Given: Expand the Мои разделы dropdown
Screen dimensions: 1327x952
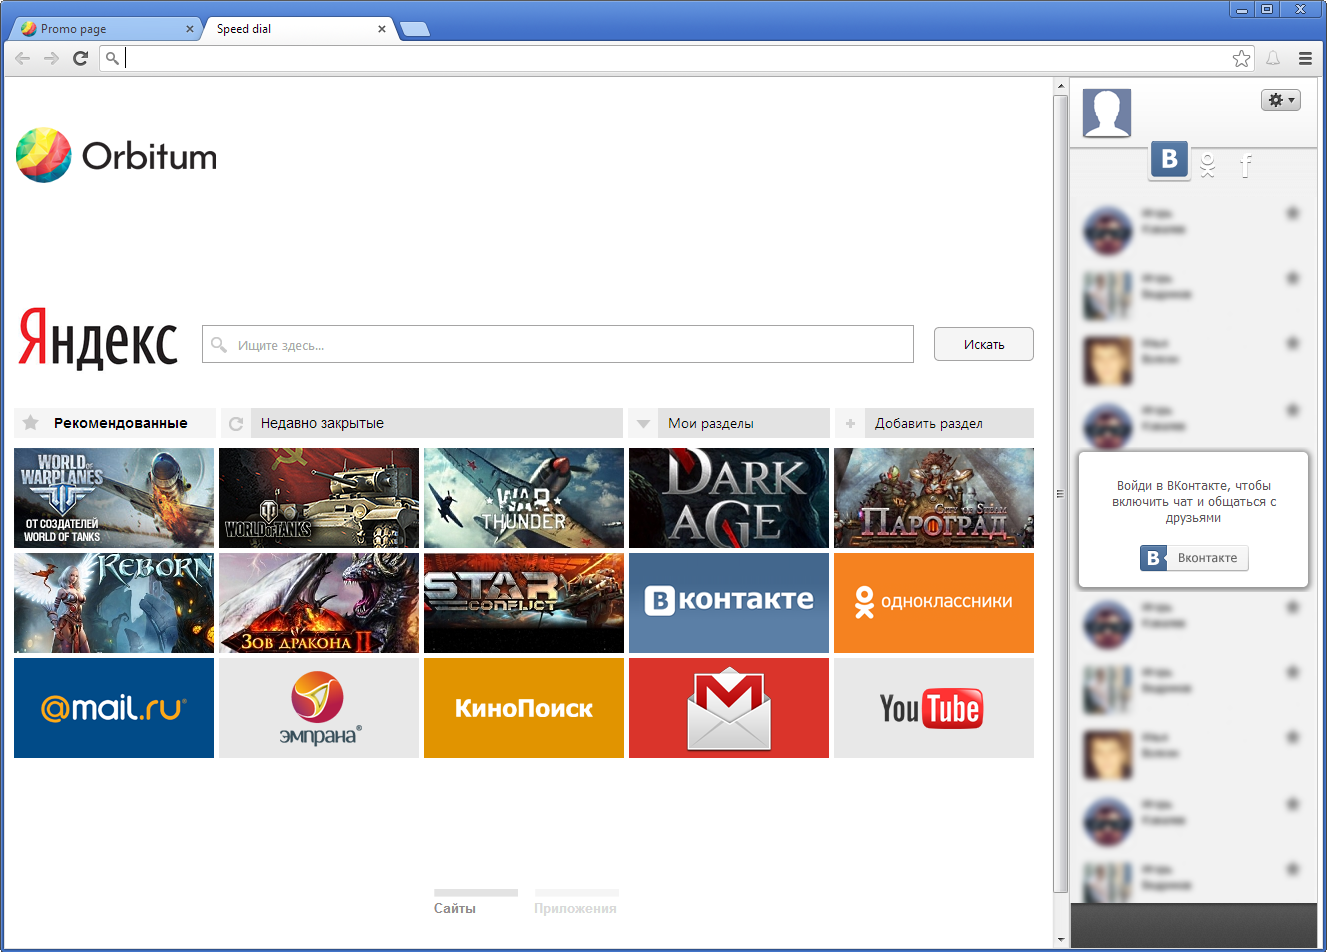Looking at the screenshot, I should point(729,423).
